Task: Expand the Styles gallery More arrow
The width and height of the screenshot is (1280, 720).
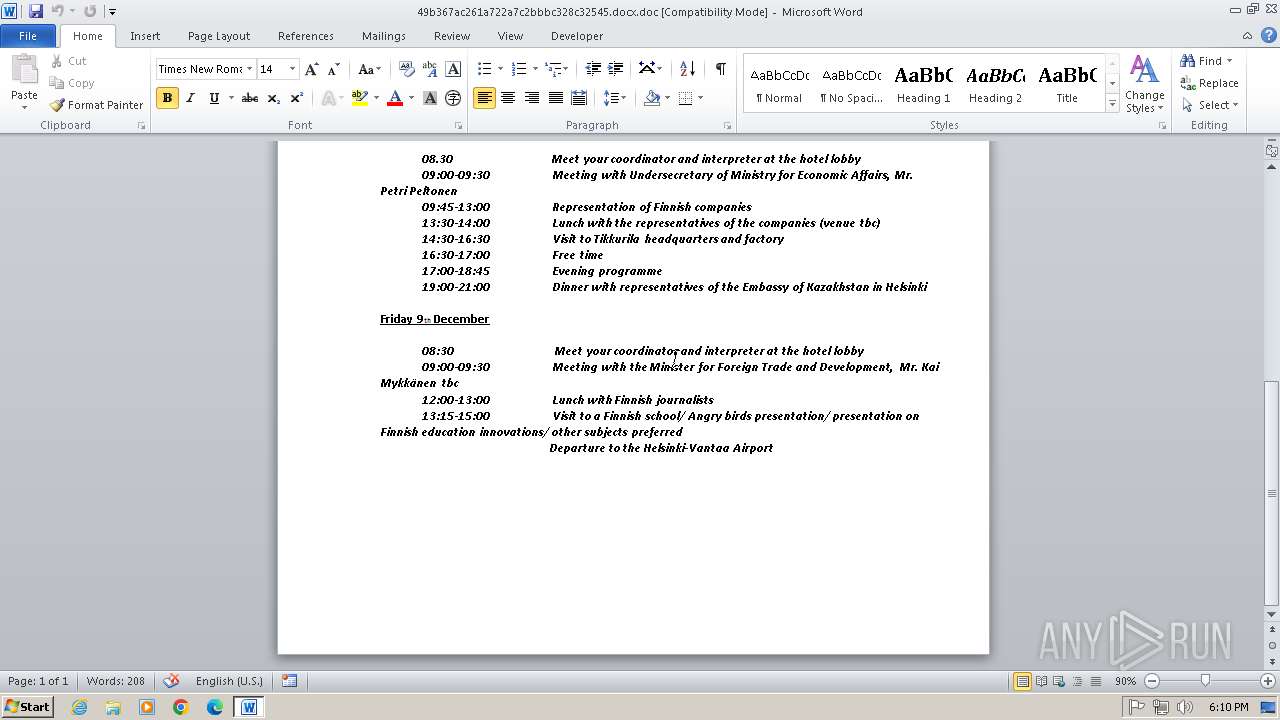Action: (1112, 104)
